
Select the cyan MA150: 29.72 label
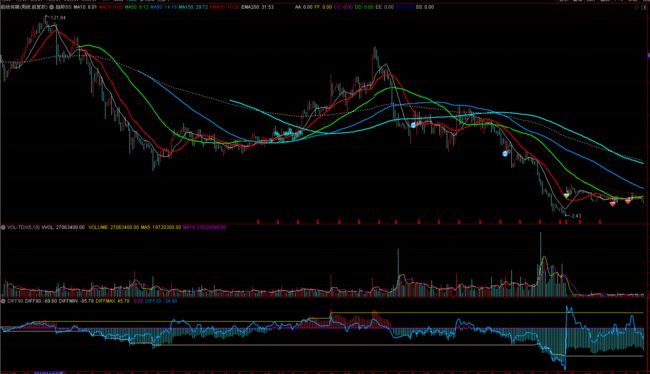click(193, 7)
